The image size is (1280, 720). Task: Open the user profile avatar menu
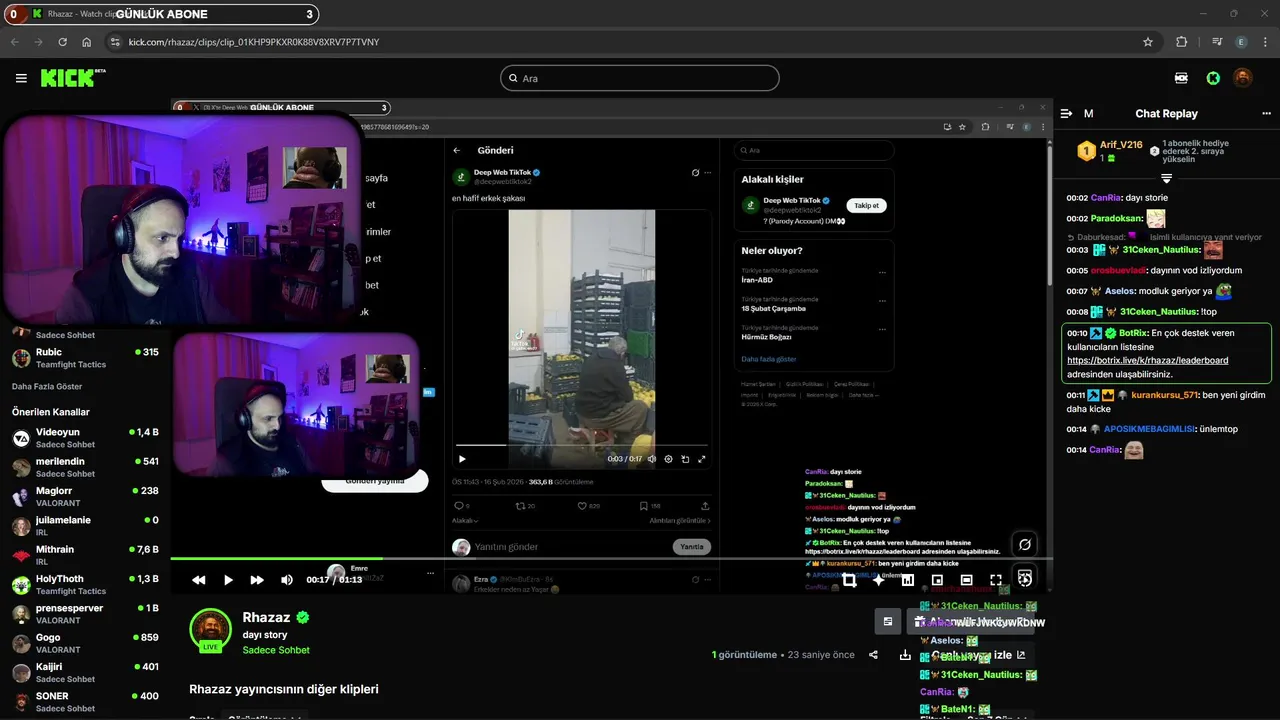coord(1242,78)
